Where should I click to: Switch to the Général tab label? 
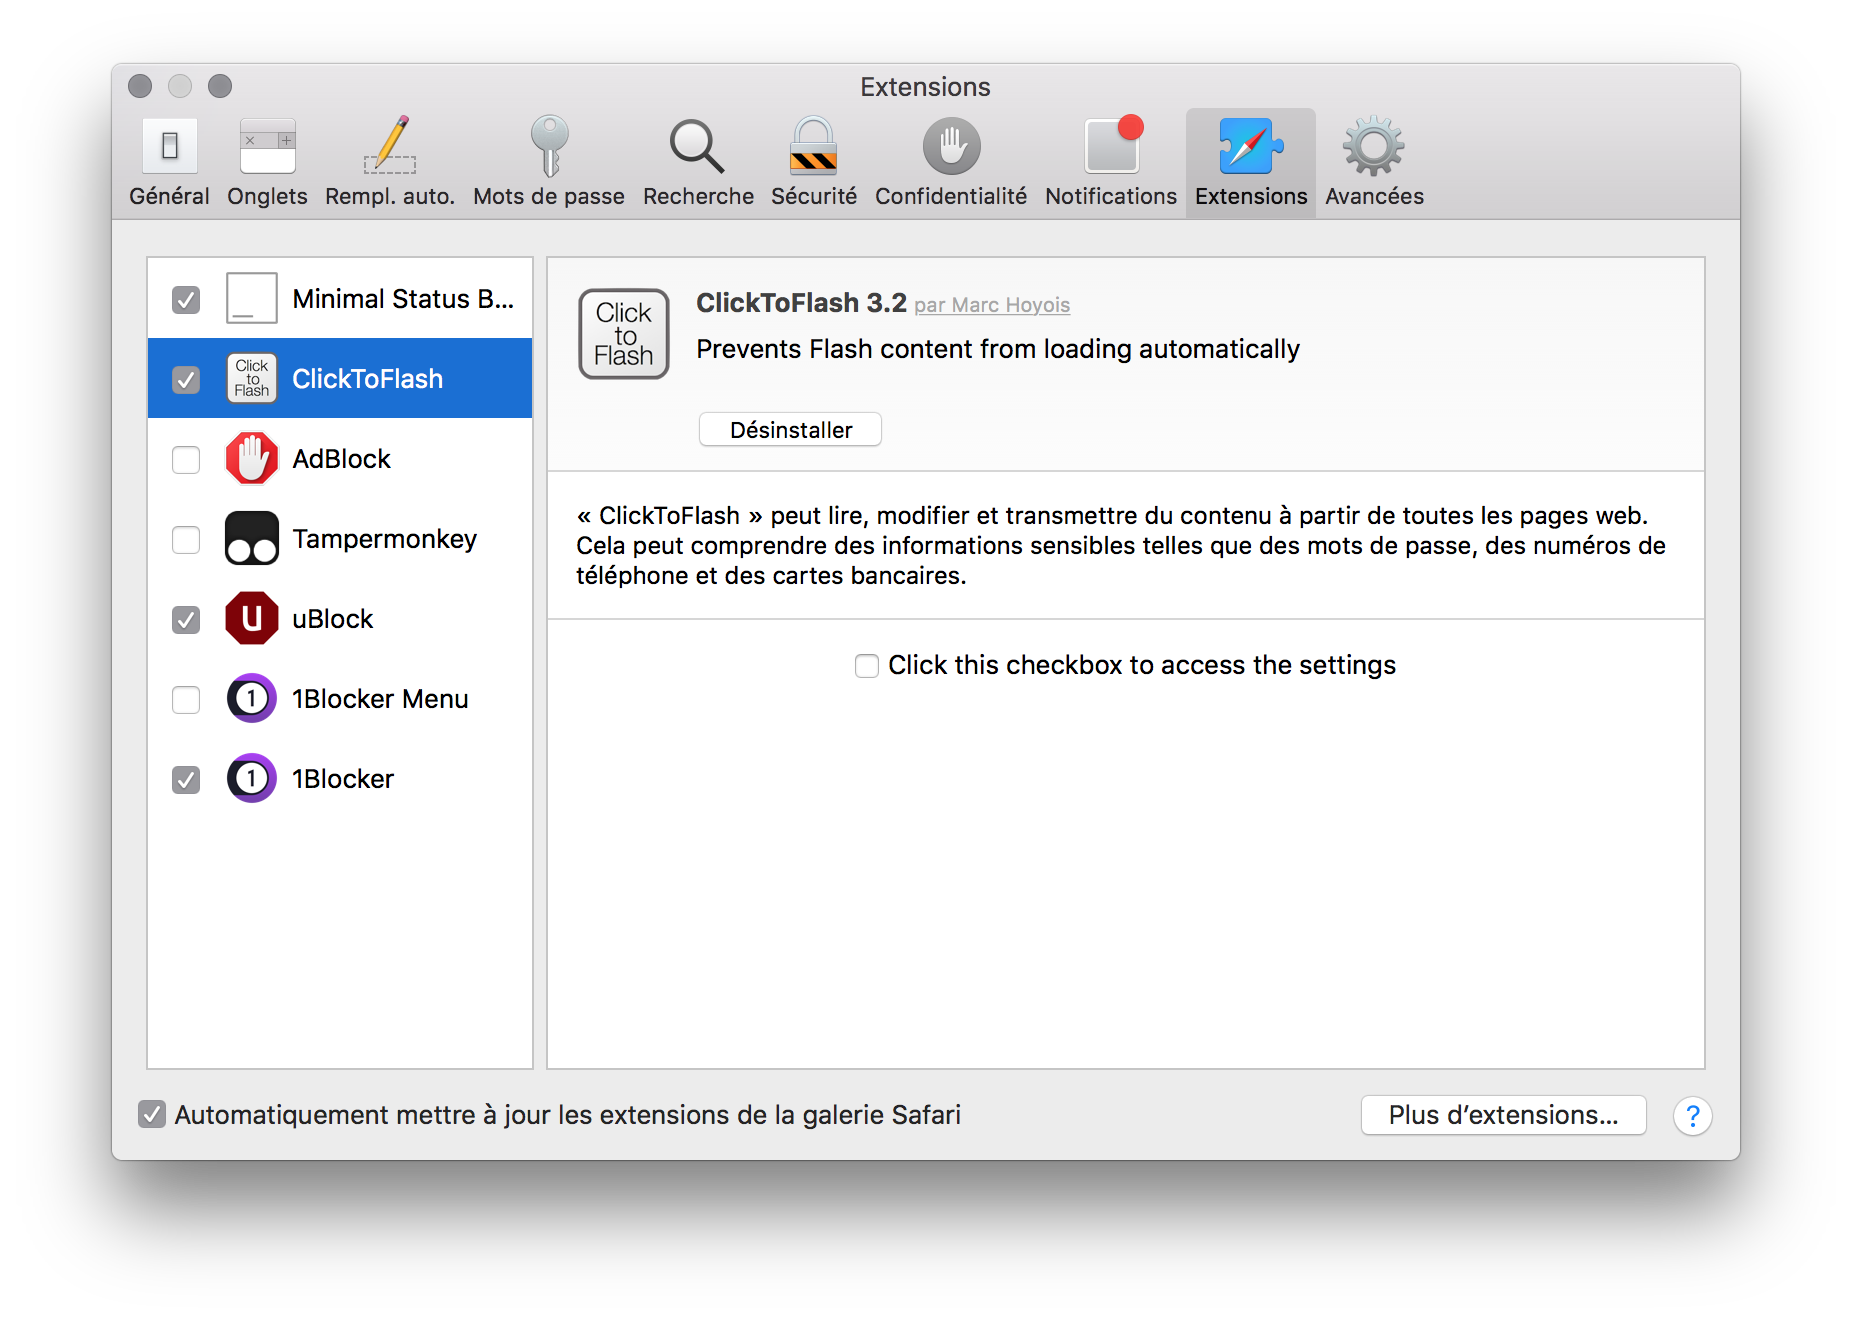pyautogui.click(x=169, y=196)
